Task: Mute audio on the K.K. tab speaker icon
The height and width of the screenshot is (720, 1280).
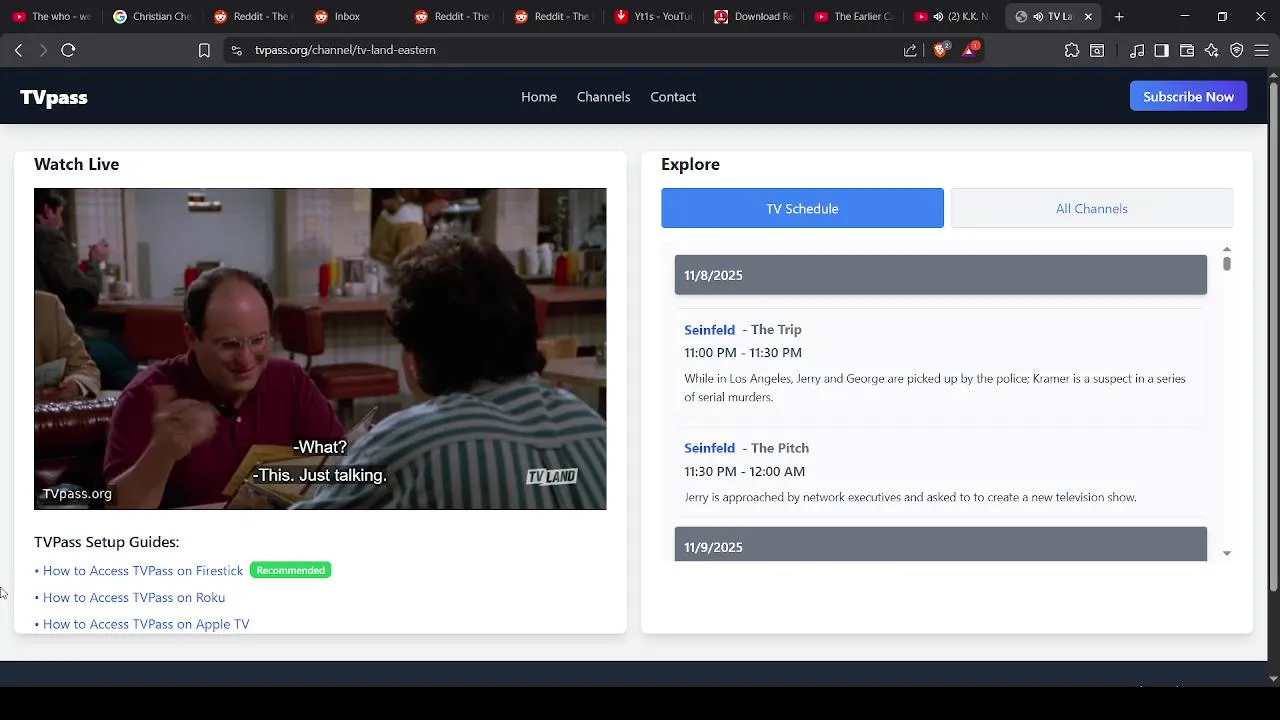Action: [x=938, y=16]
